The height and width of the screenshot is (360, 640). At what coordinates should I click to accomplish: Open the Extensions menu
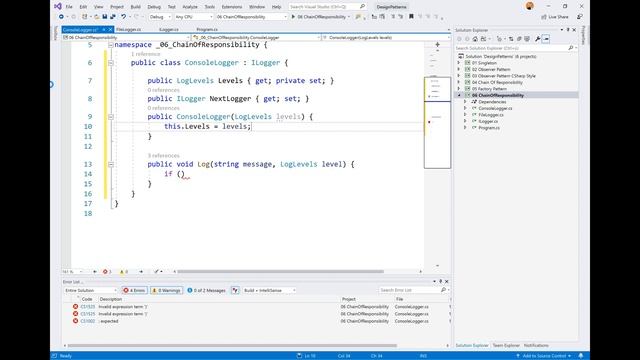point(231,7)
